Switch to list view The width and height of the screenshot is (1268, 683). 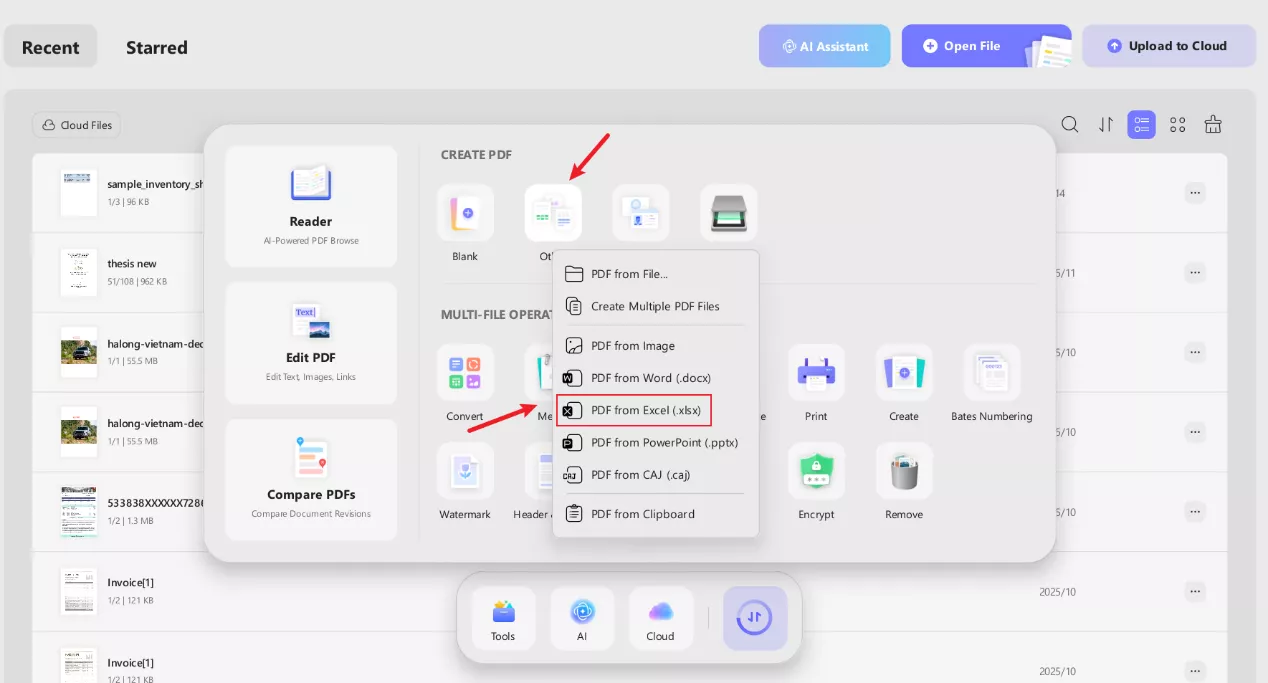(x=1141, y=125)
